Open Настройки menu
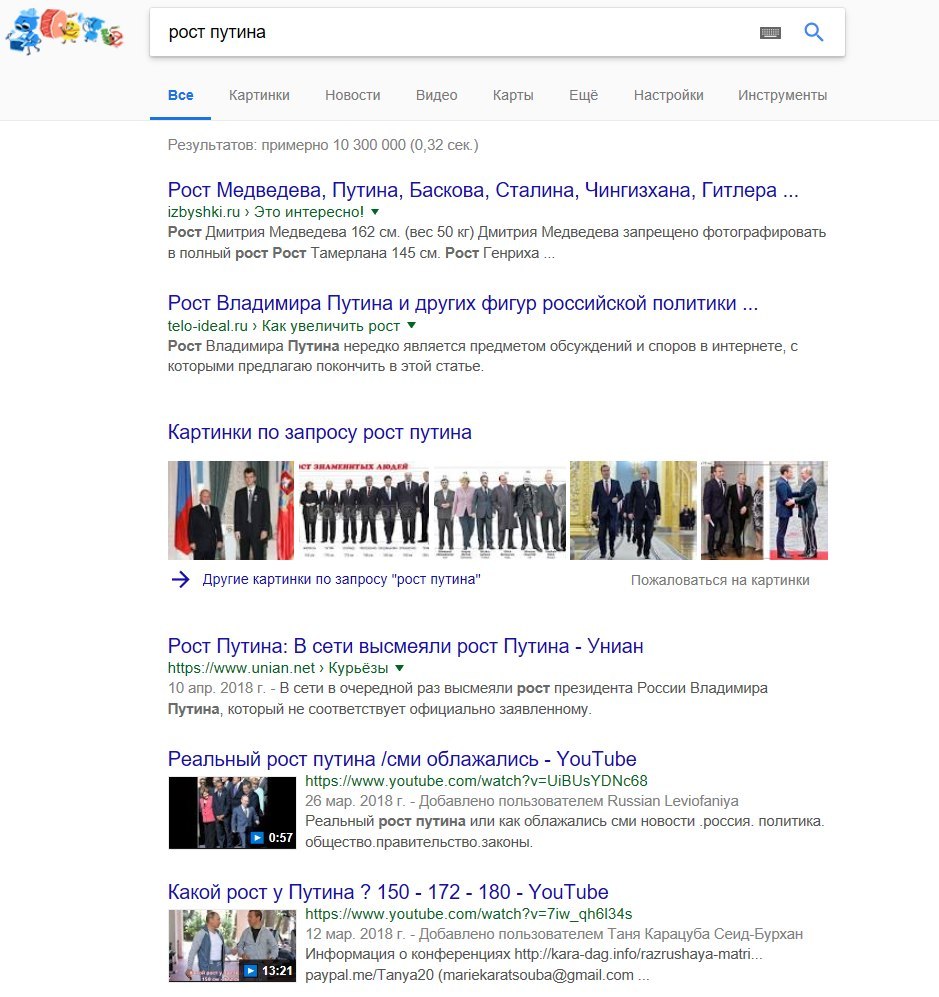The image size is (939, 997). [669, 95]
